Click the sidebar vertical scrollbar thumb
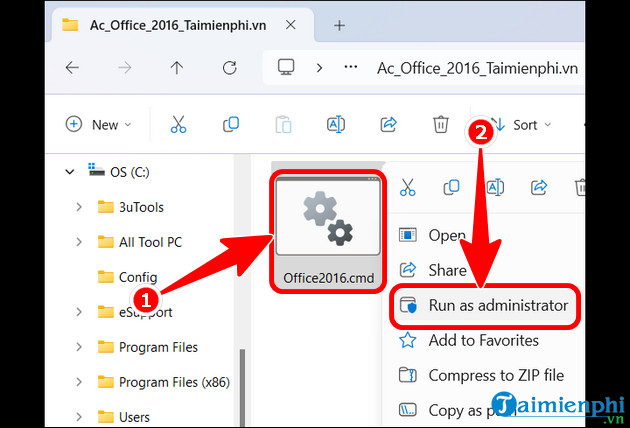 (242, 388)
